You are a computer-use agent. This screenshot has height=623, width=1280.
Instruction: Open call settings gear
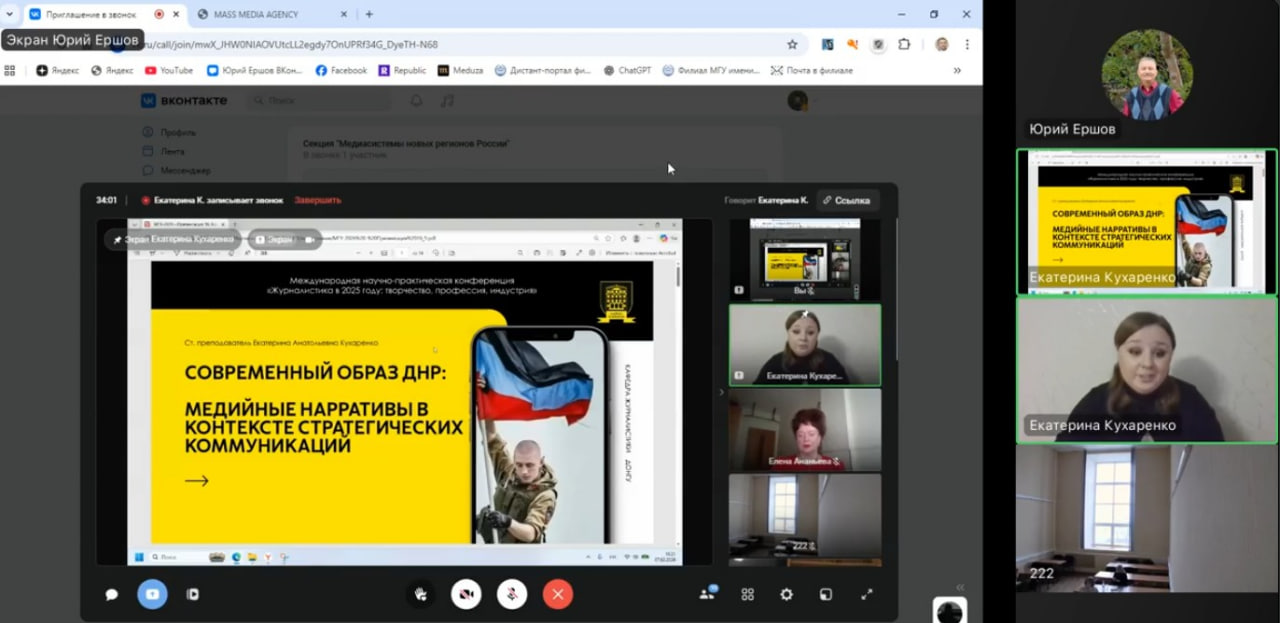pos(786,594)
